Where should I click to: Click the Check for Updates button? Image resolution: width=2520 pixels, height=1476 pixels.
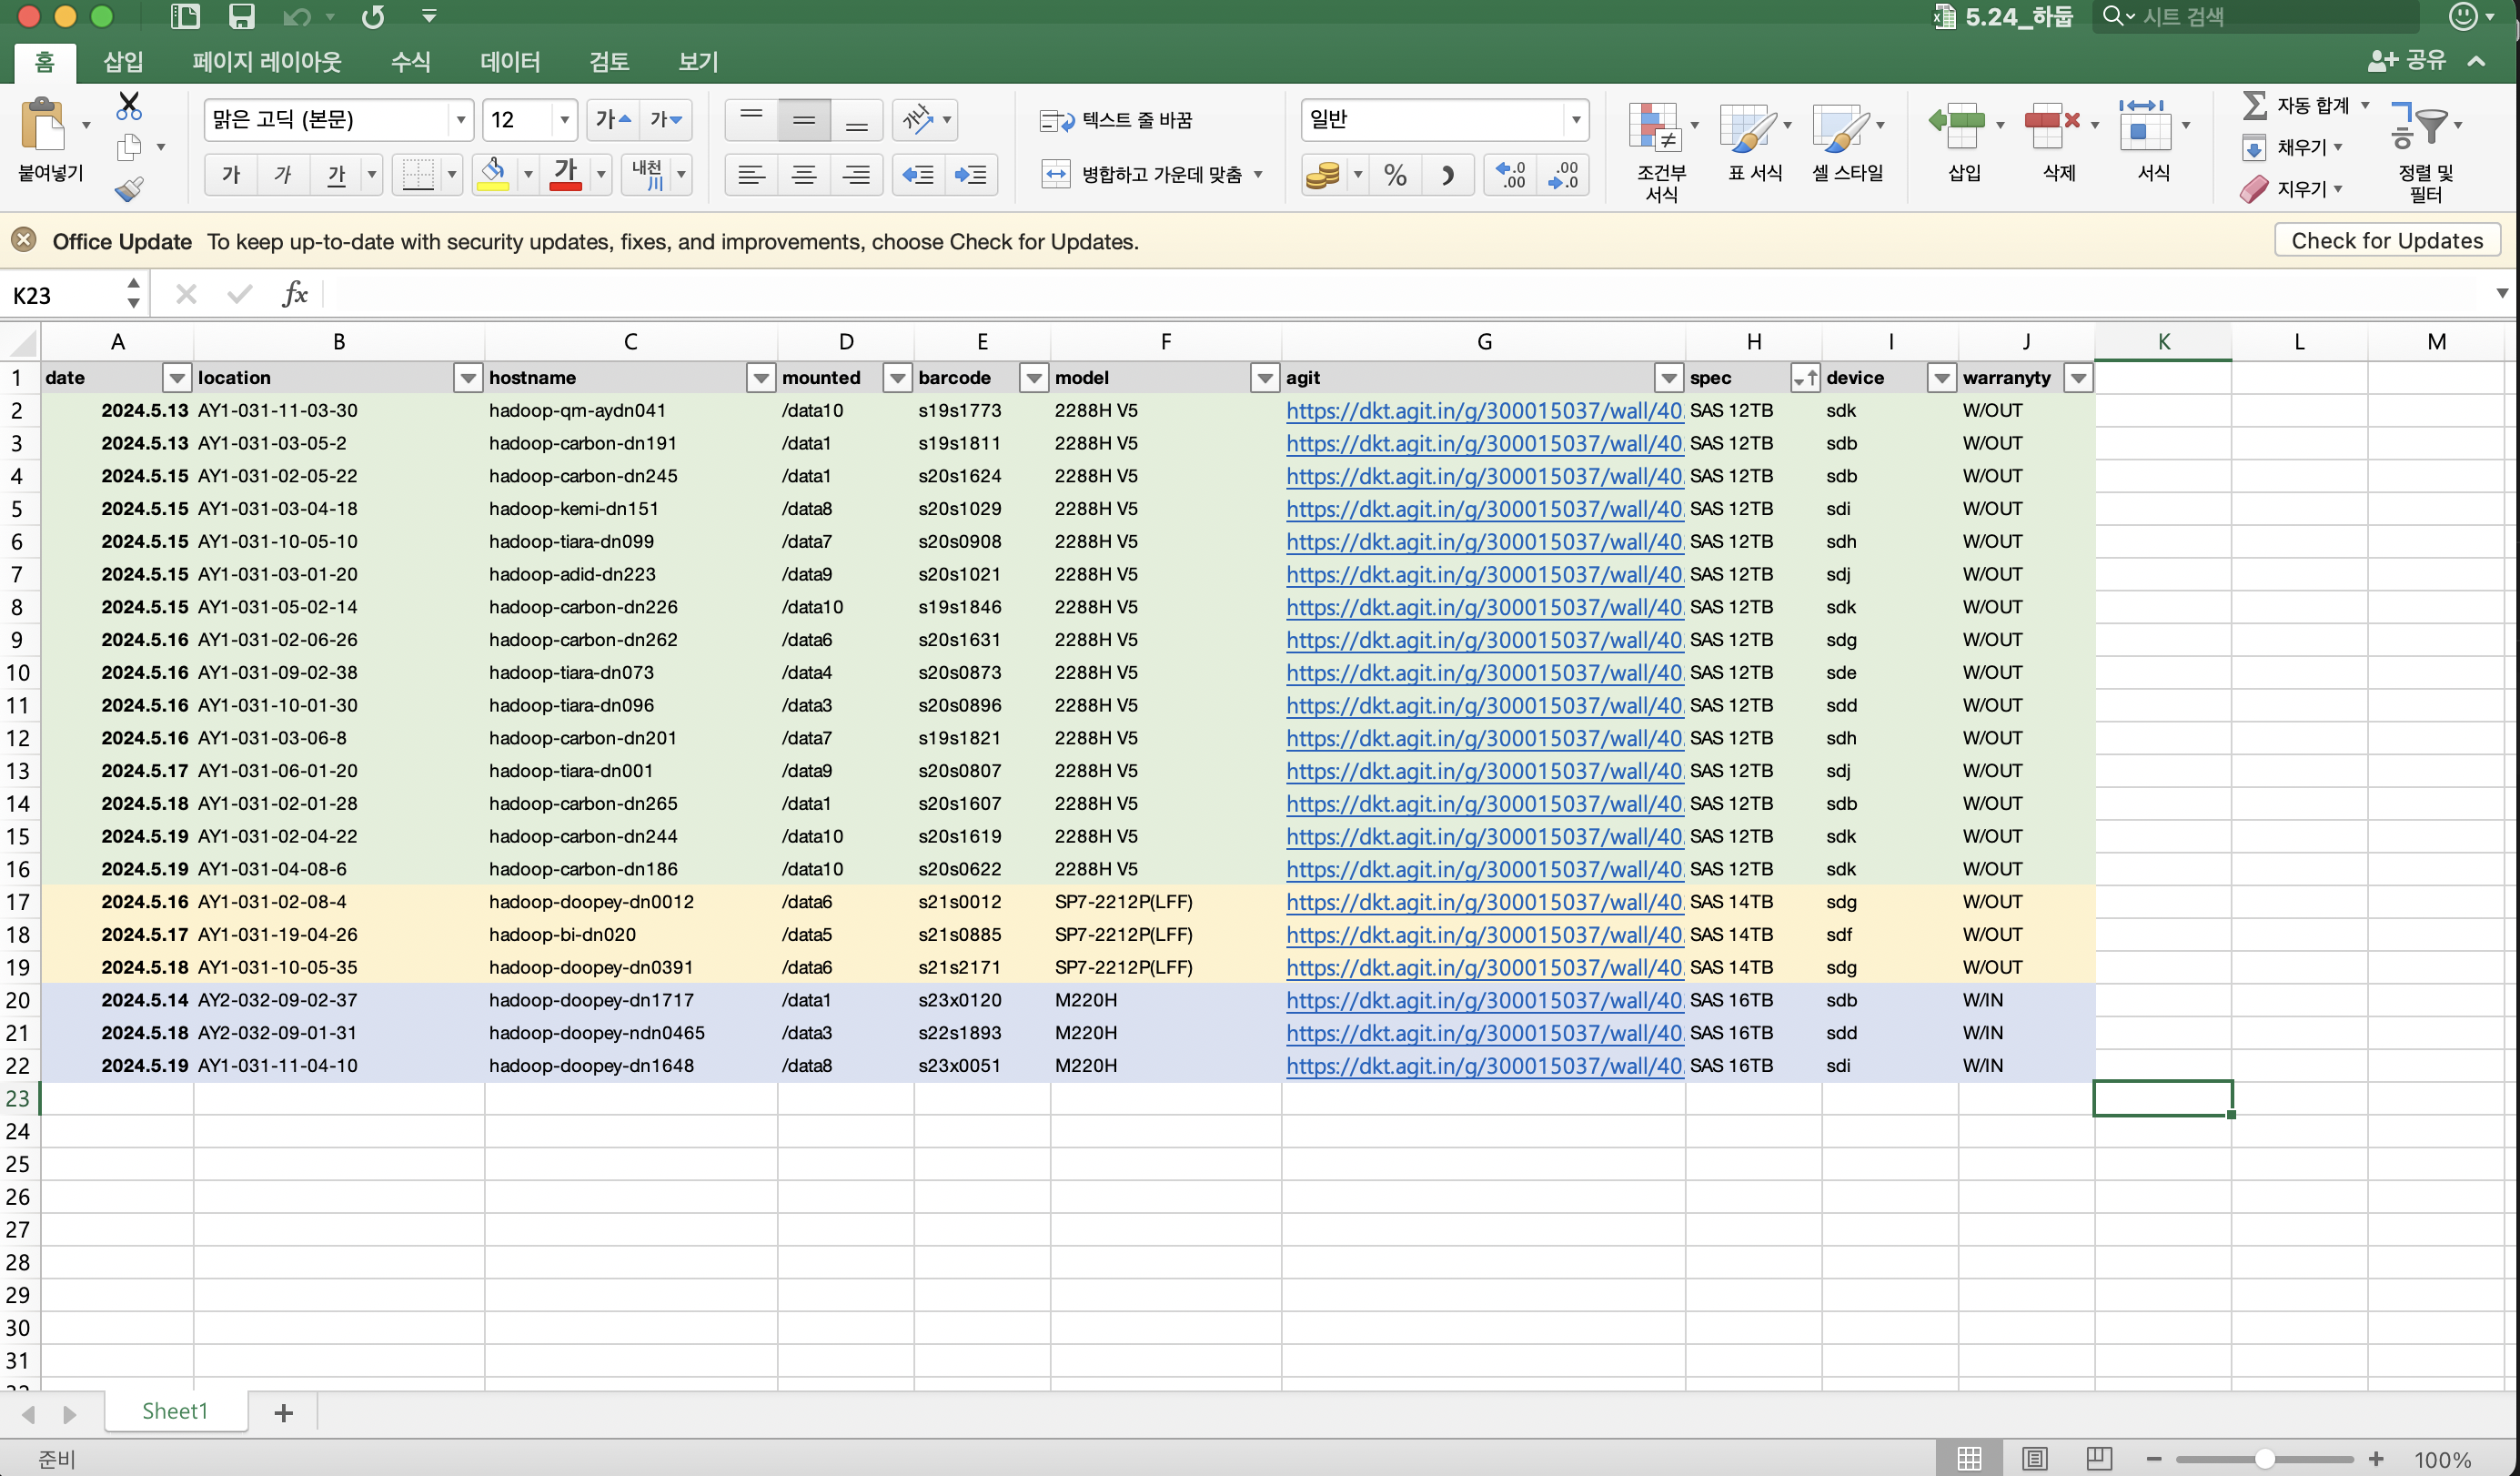tap(2386, 241)
